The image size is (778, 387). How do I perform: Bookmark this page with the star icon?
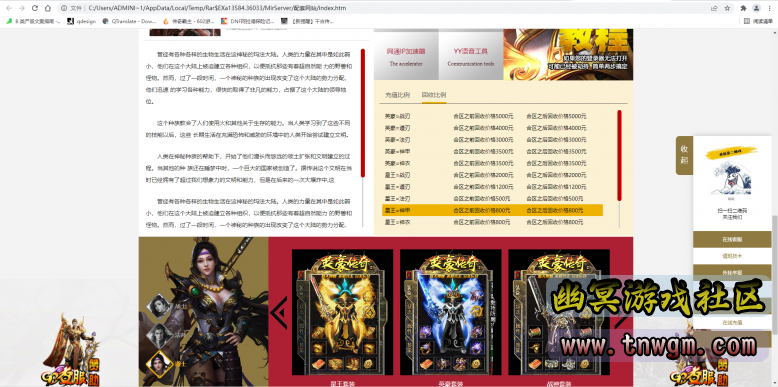click(727, 8)
